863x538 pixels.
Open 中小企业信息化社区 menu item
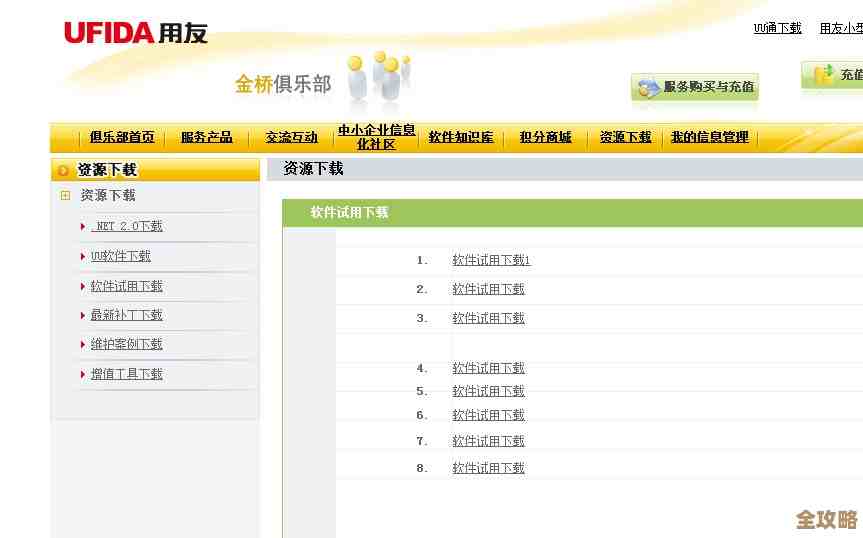(x=376, y=137)
